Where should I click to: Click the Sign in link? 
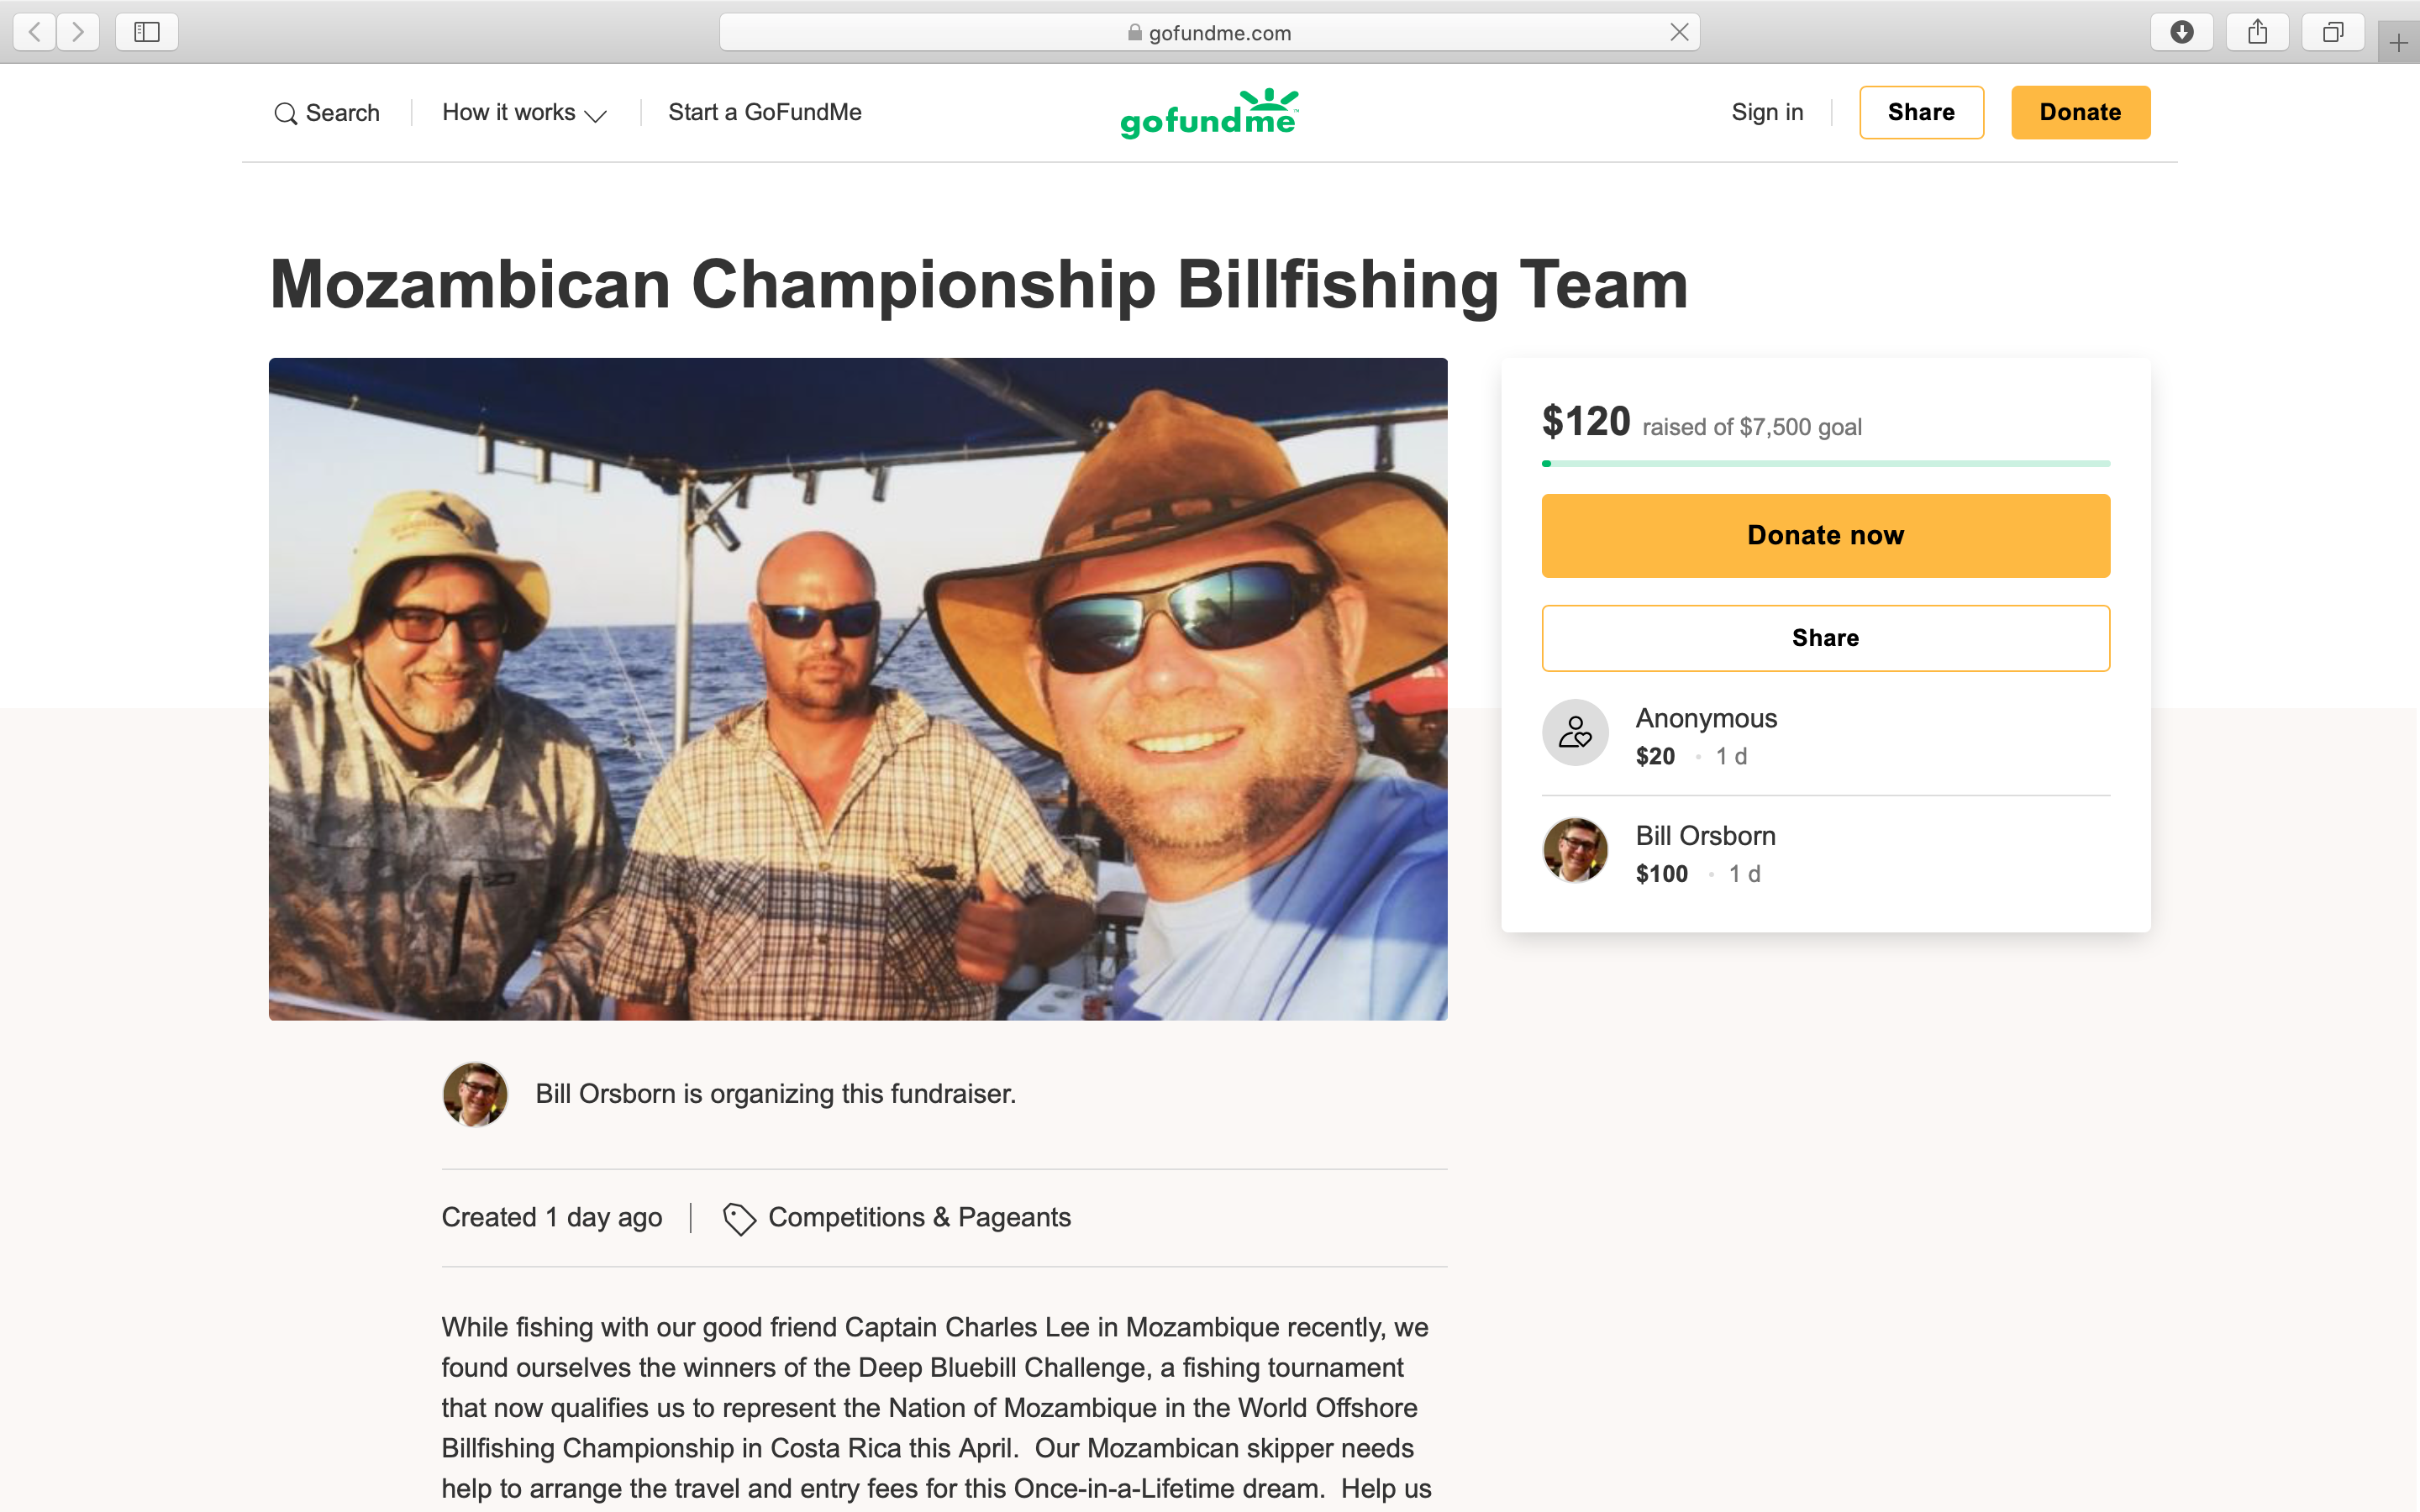[1767, 112]
